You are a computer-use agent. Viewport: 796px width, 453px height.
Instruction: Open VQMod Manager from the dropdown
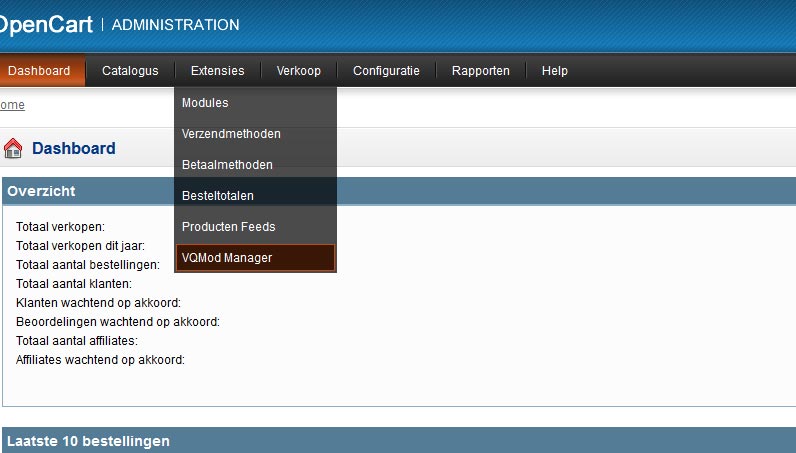pos(255,257)
